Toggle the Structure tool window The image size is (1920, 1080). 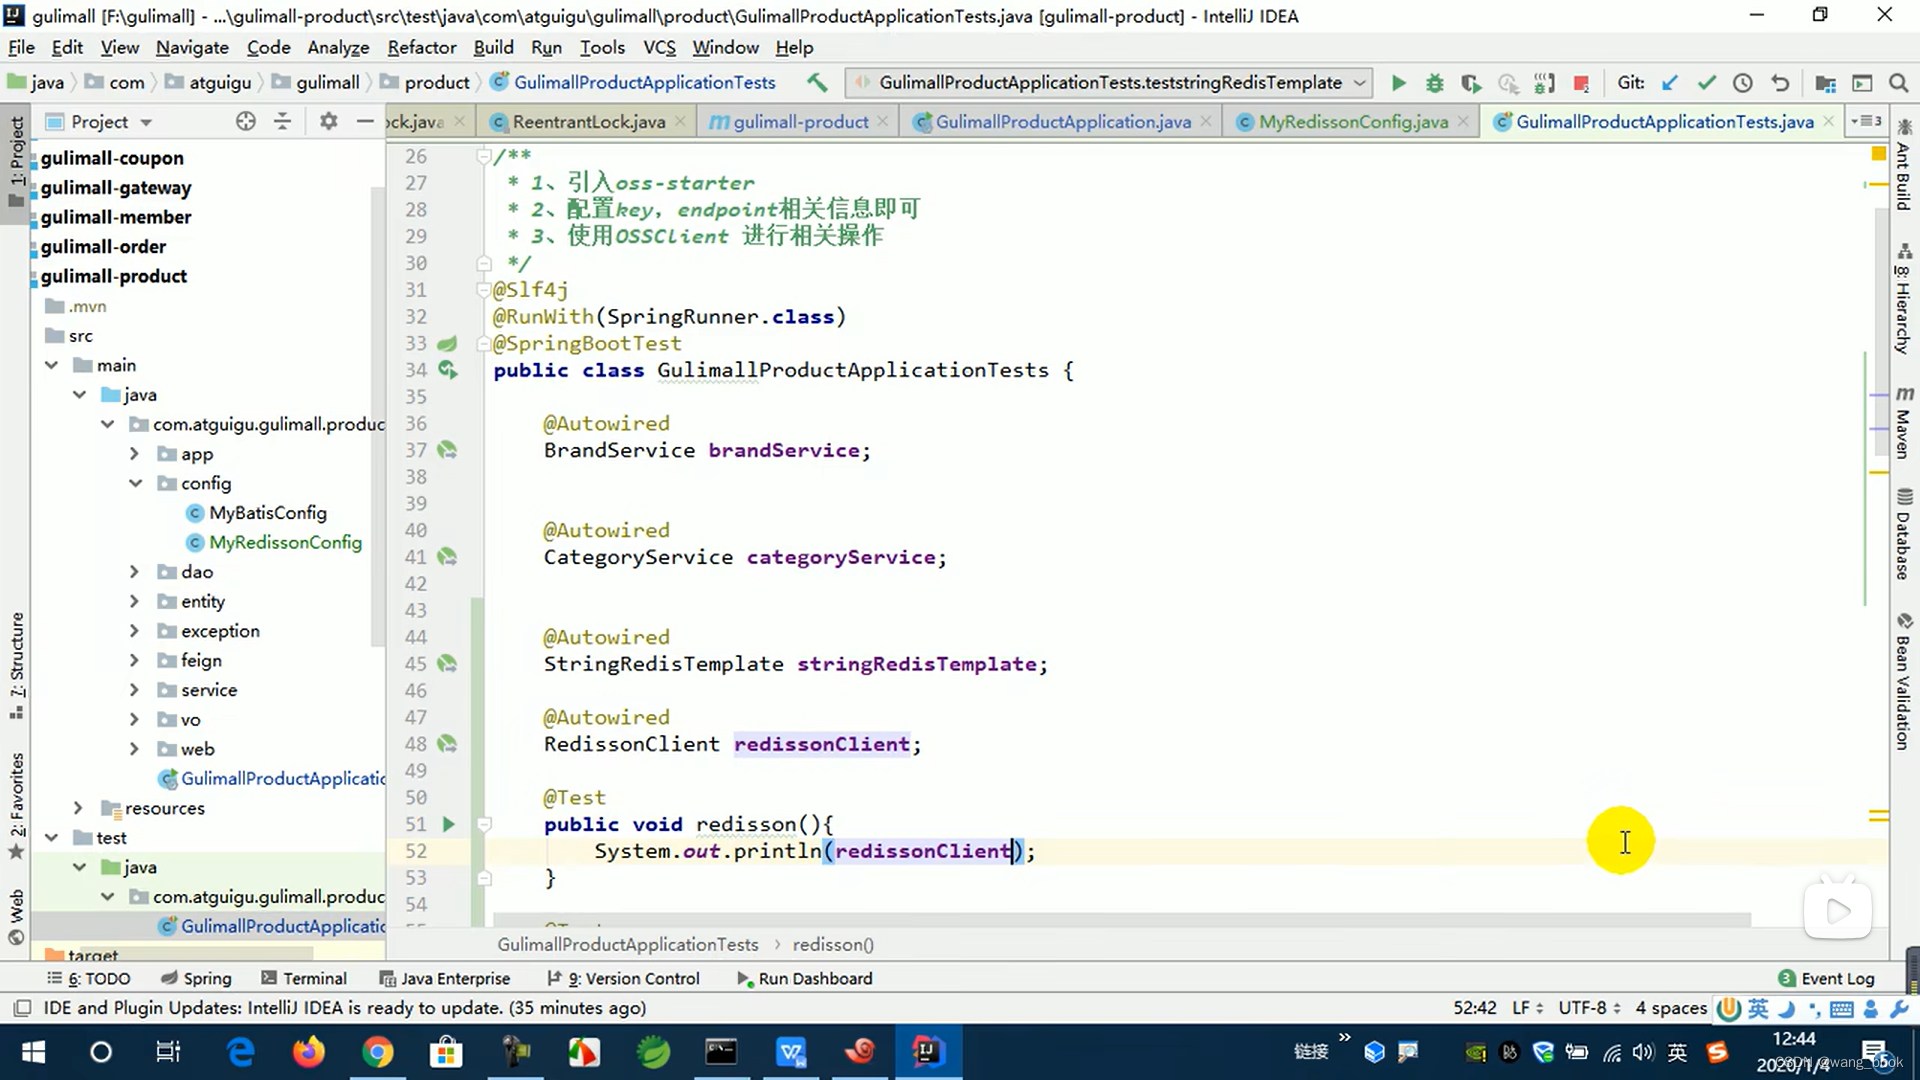[16, 665]
